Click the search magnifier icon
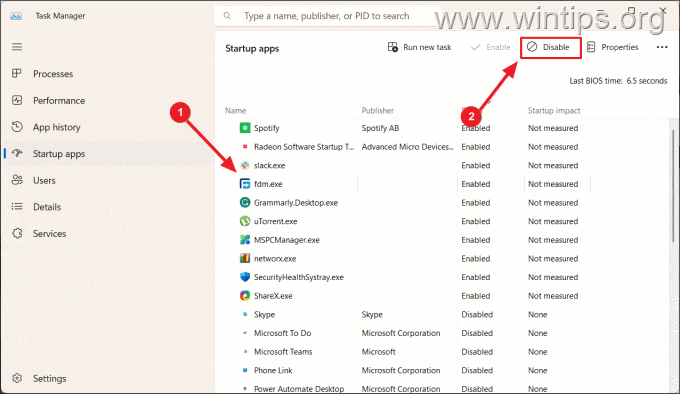 (x=227, y=16)
